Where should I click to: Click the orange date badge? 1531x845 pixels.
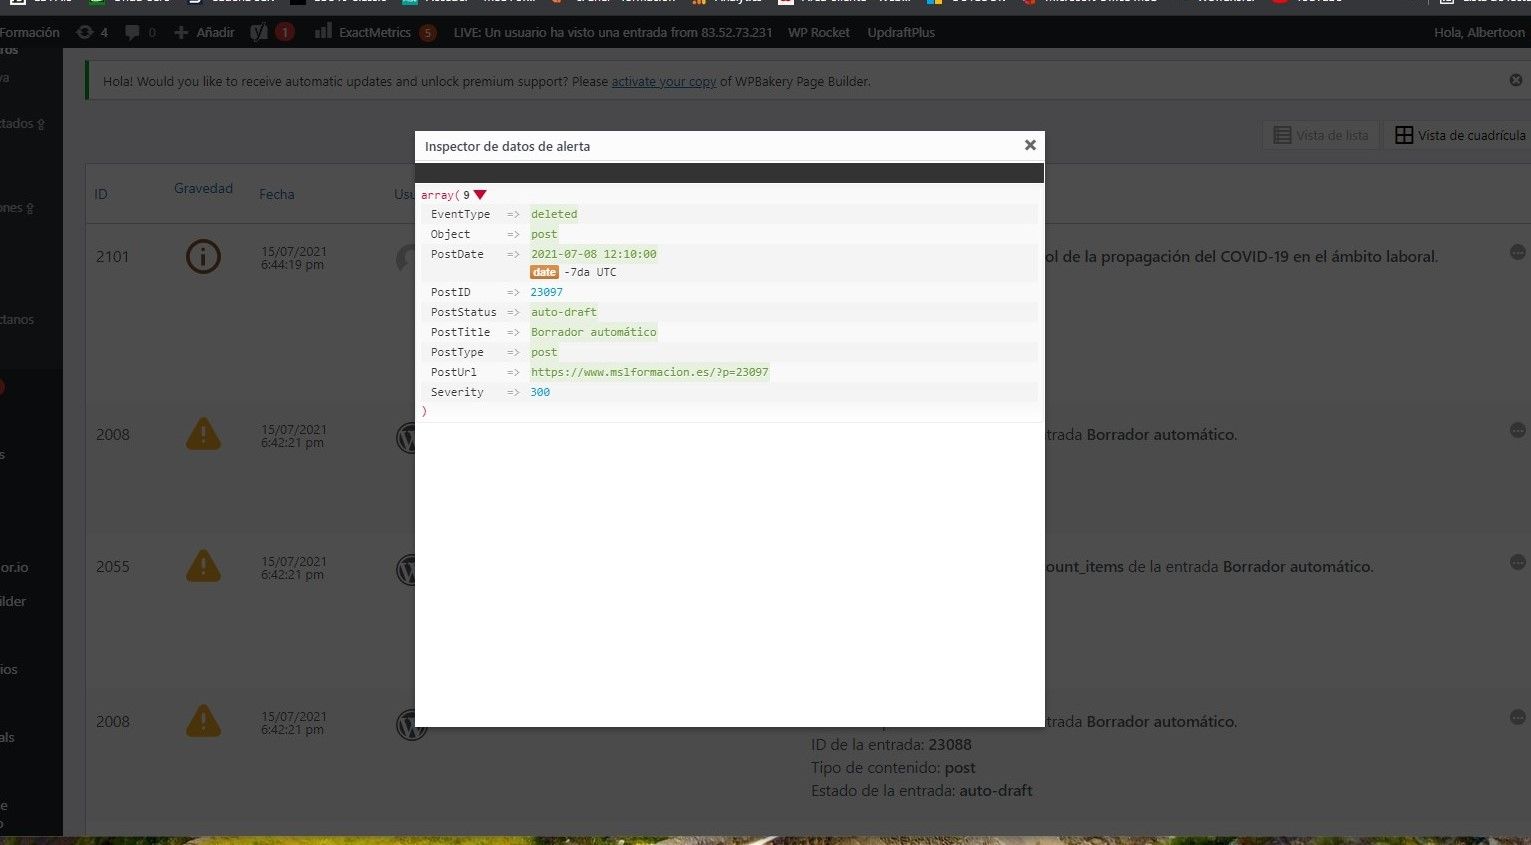[544, 272]
